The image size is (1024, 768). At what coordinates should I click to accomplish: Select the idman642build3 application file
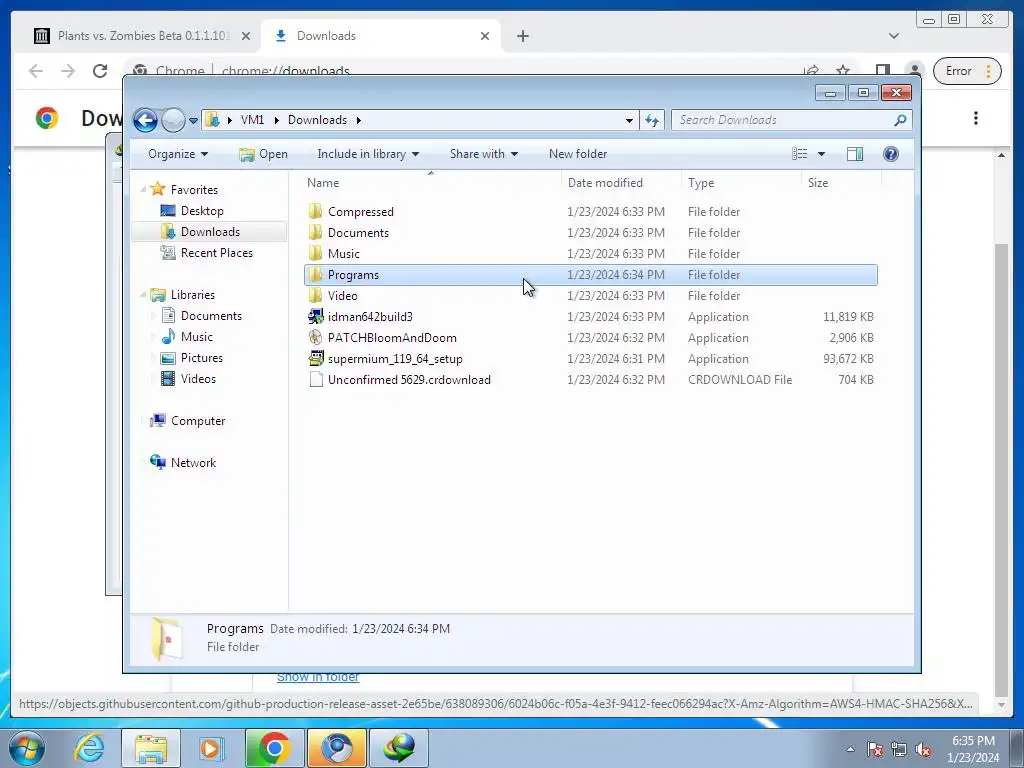click(370, 317)
